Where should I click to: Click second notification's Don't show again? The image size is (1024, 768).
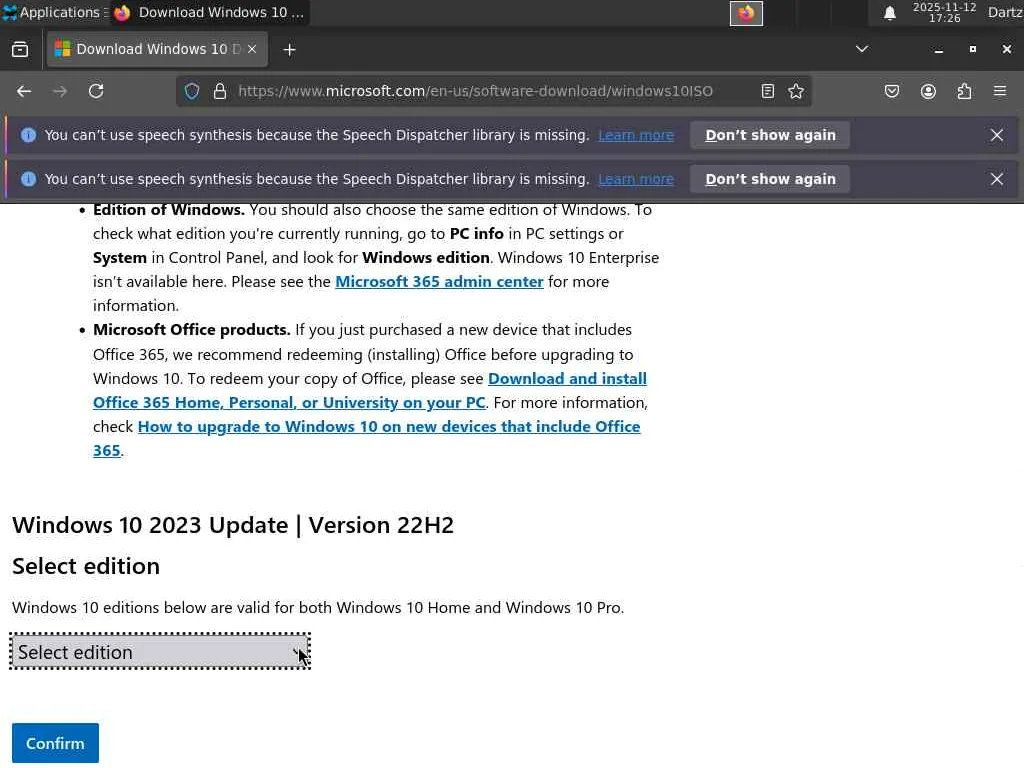(x=770, y=179)
